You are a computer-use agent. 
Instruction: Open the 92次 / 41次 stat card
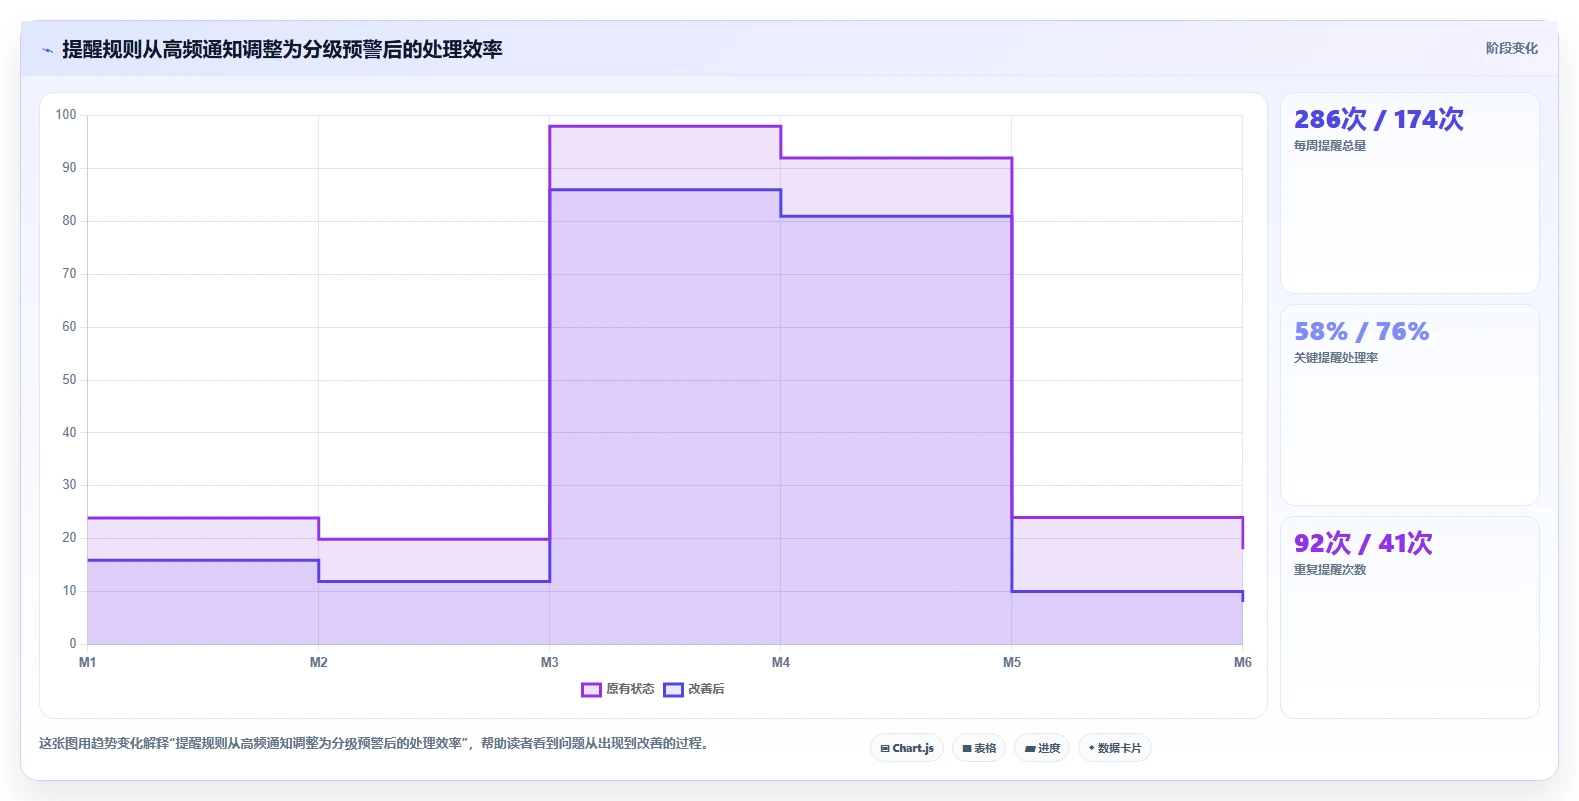click(1410, 617)
